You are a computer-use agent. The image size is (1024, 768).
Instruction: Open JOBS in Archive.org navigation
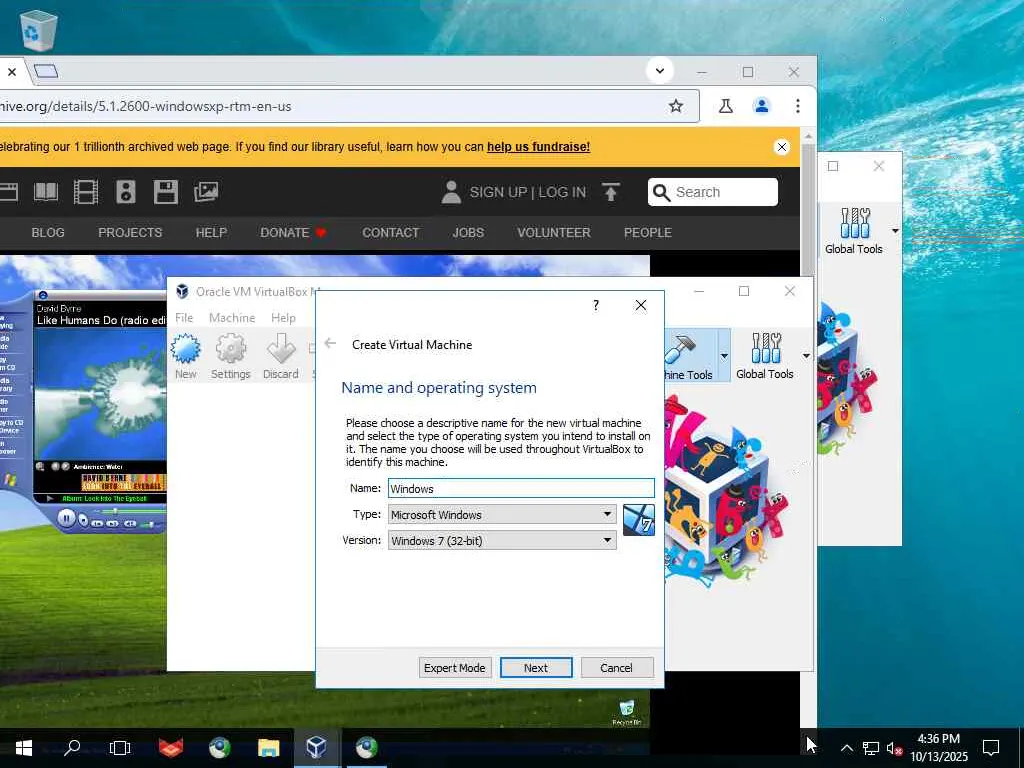click(x=468, y=232)
